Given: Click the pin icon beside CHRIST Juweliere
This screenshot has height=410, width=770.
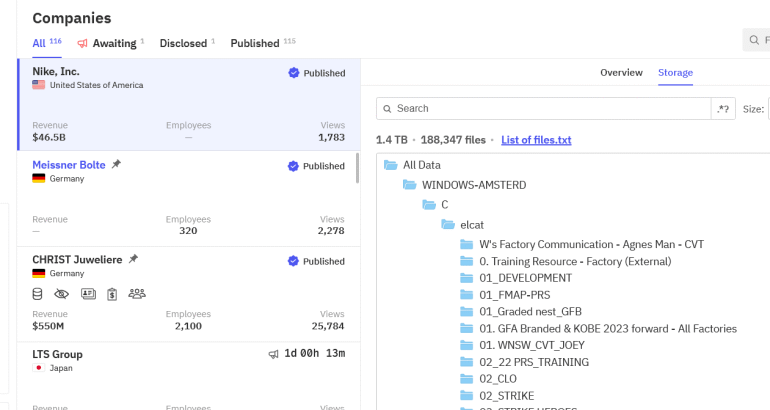Looking at the screenshot, I should click(133, 259).
